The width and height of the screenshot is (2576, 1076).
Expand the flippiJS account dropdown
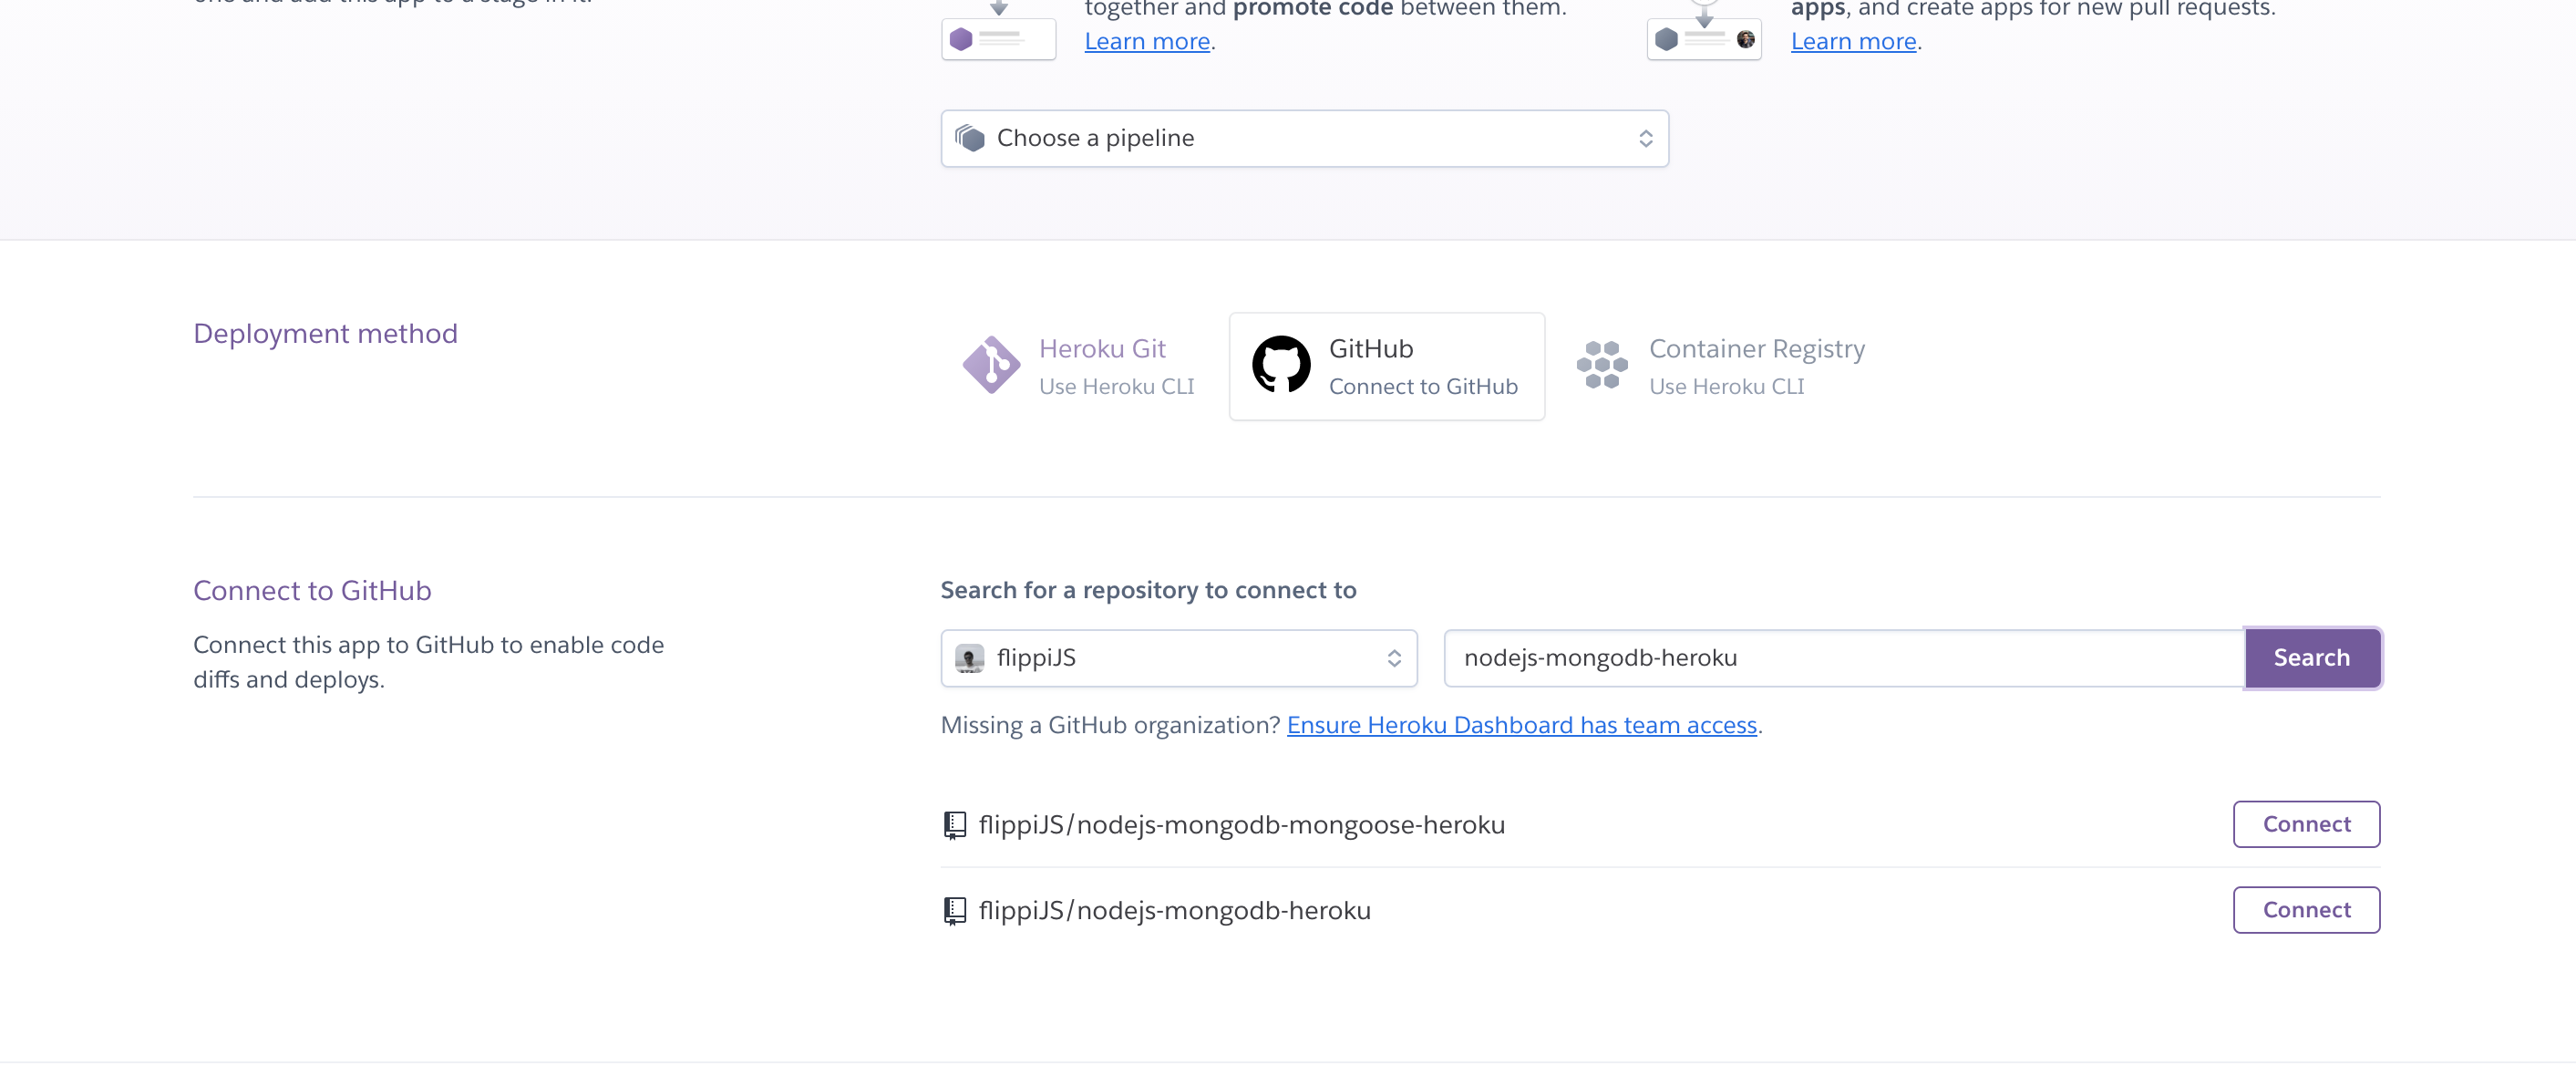point(1179,658)
